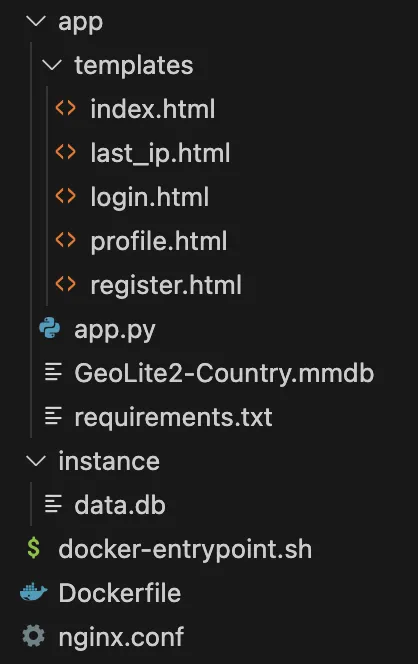Click the HTML icon next to login.html
Viewport: 418px width, 664px height.
66,196
